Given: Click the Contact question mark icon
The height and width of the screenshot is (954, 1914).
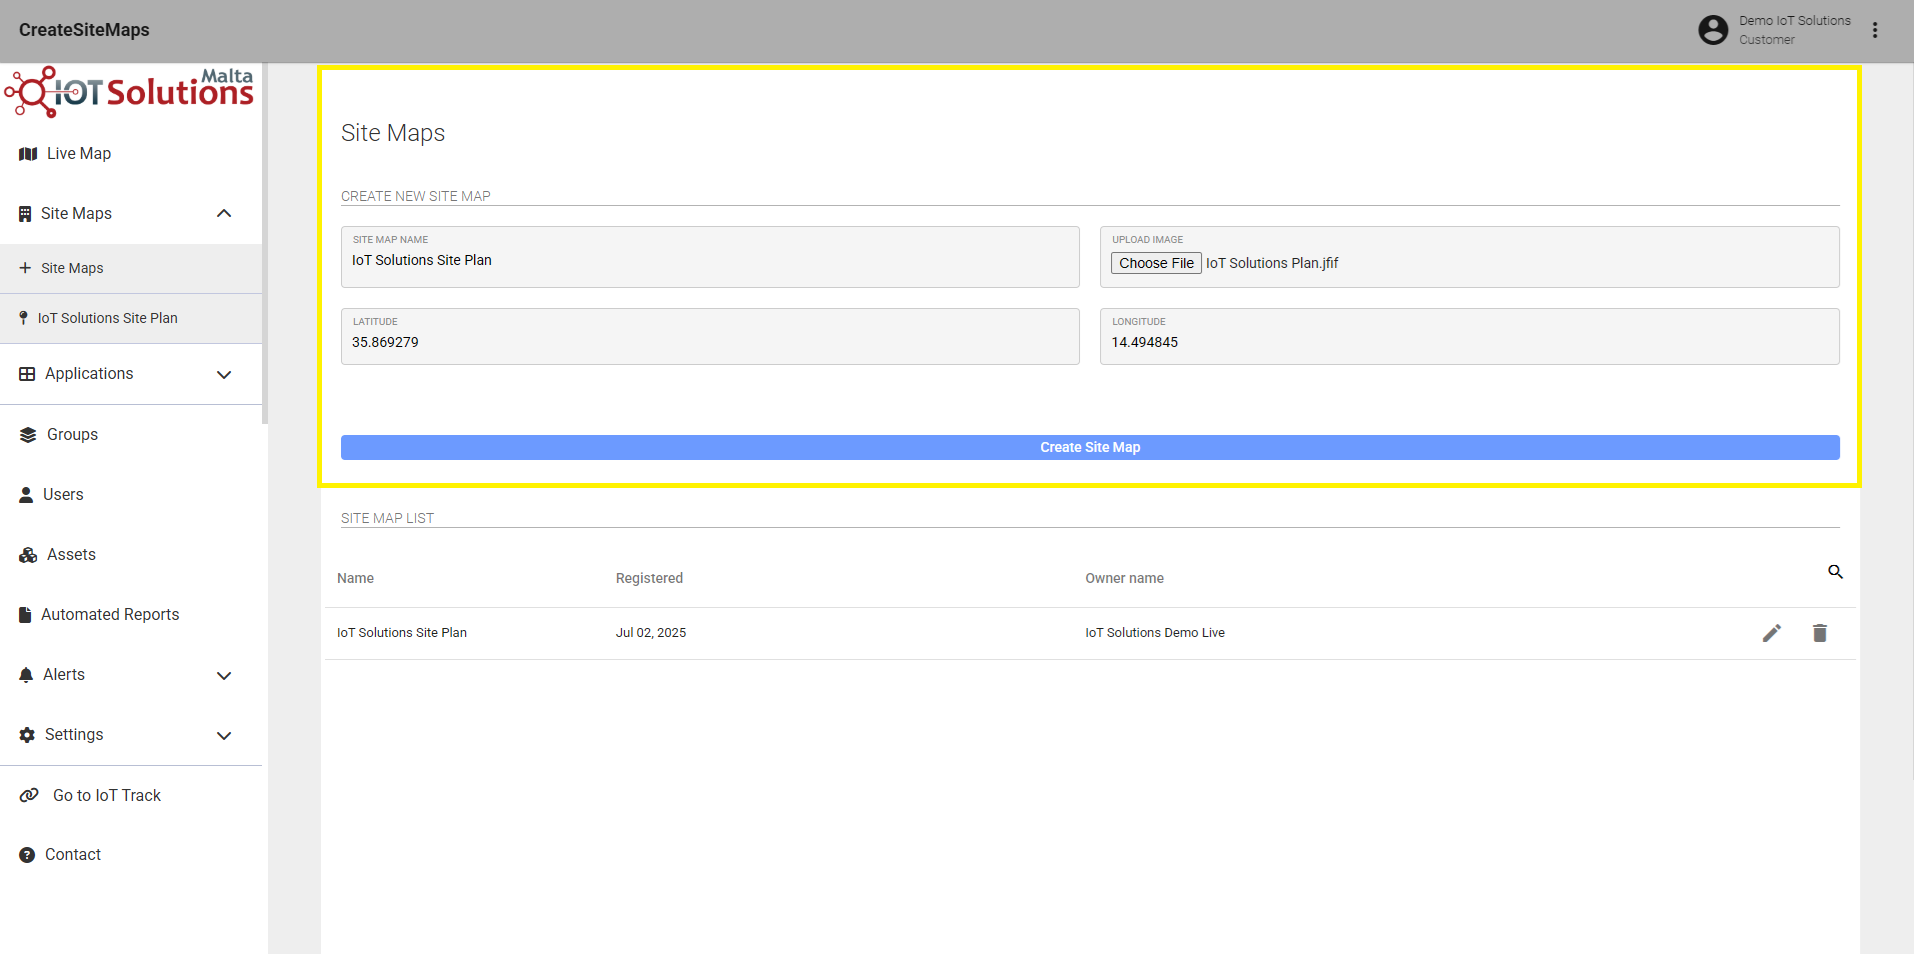Looking at the screenshot, I should 27,855.
